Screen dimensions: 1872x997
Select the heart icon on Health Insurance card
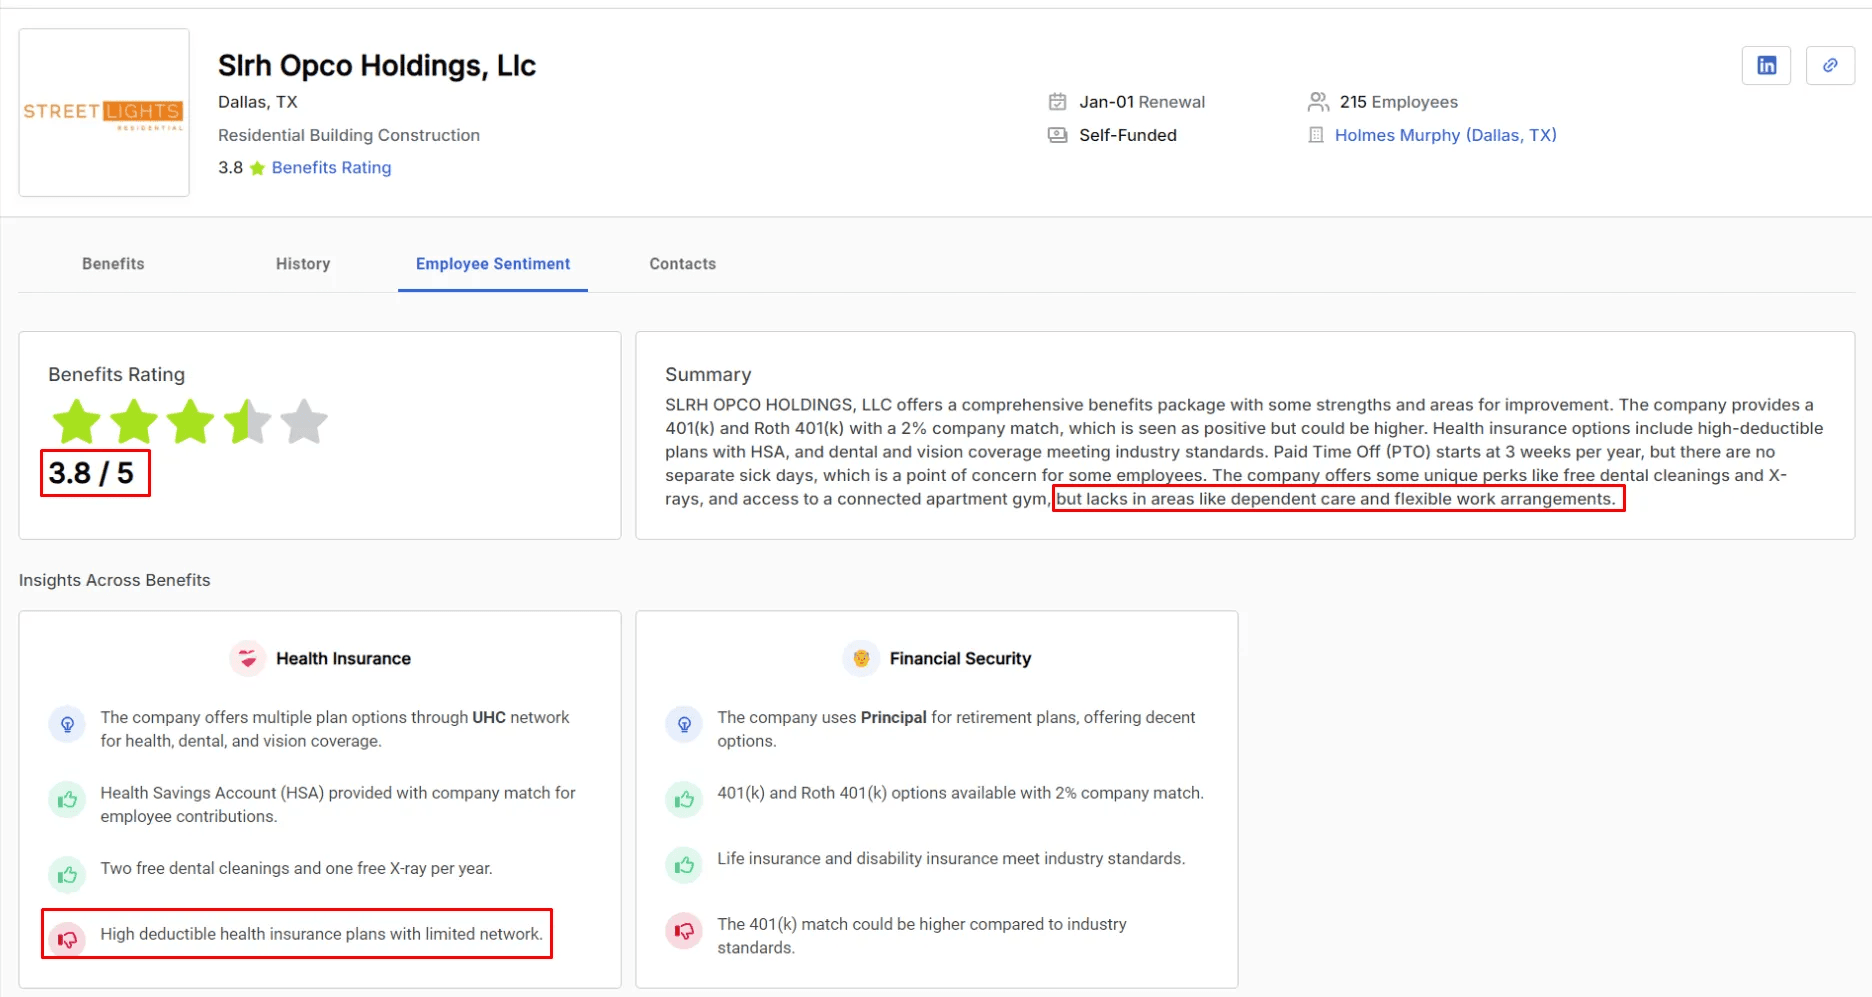point(246,658)
